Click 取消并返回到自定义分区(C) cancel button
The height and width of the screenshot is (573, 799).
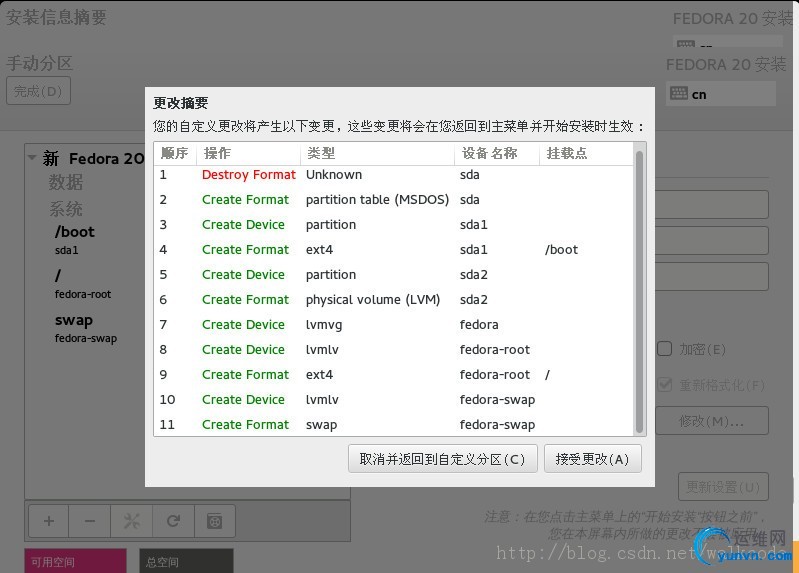tap(443, 459)
